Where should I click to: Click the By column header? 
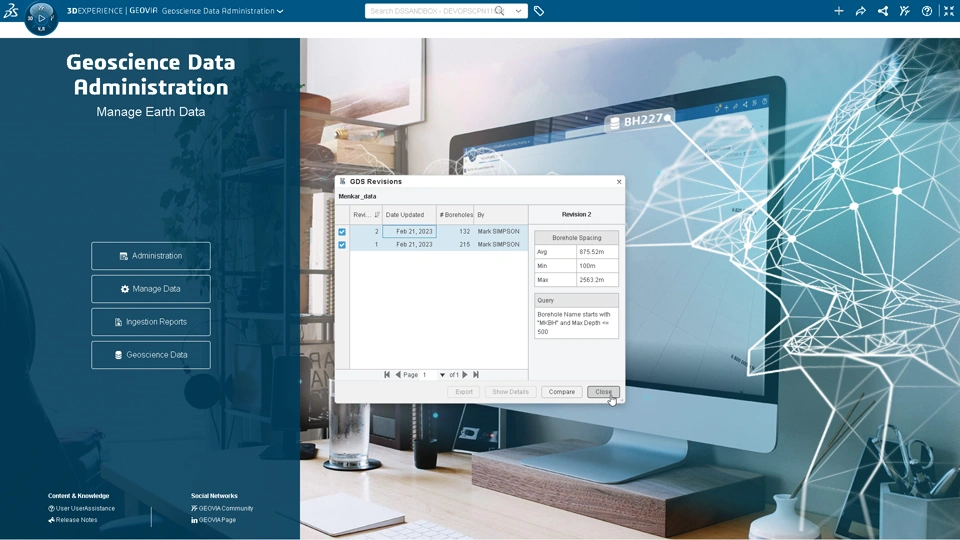(x=501, y=215)
